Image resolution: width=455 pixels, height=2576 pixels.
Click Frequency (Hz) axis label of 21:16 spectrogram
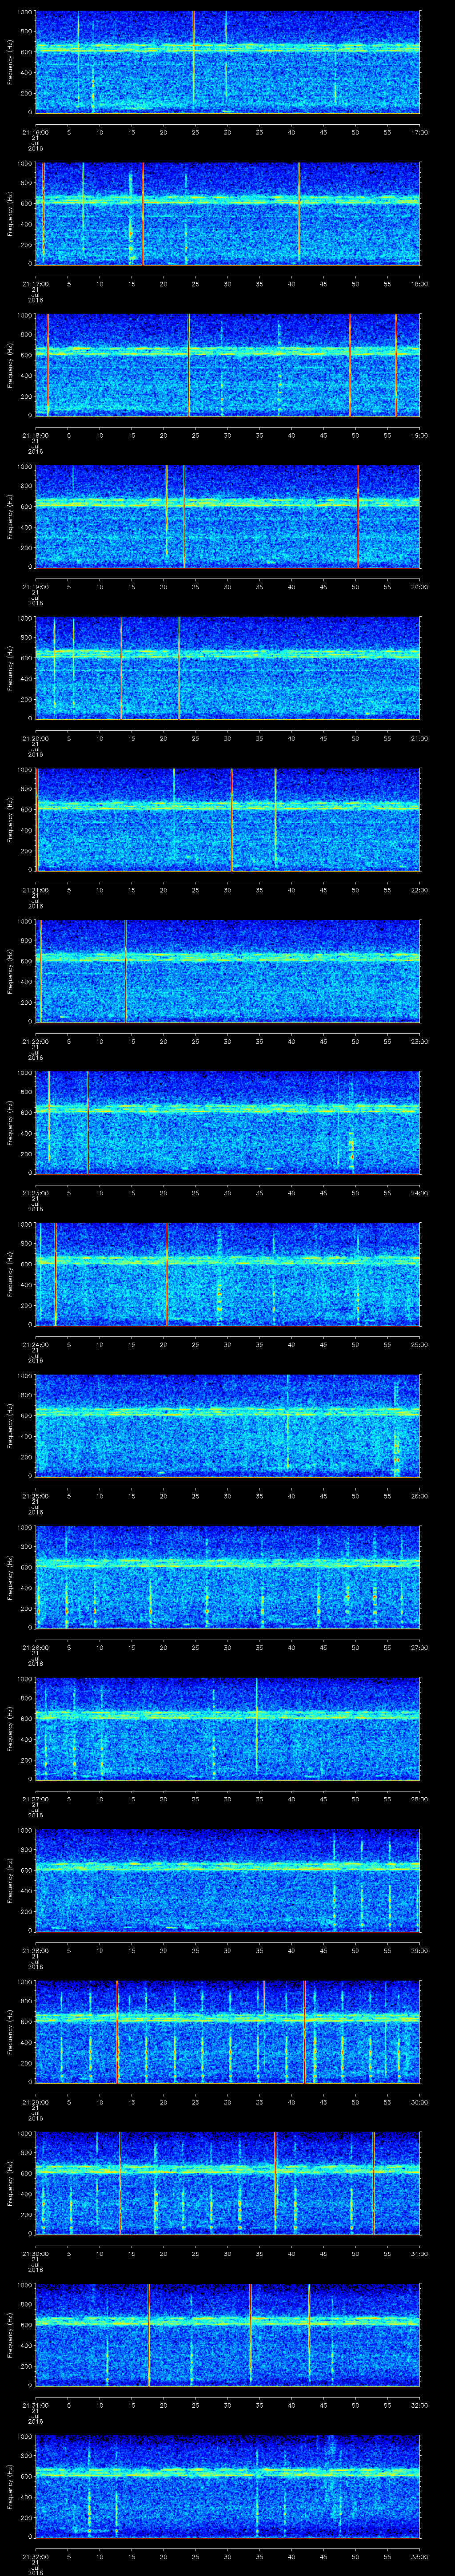pyautogui.click(x=11, y=62)
